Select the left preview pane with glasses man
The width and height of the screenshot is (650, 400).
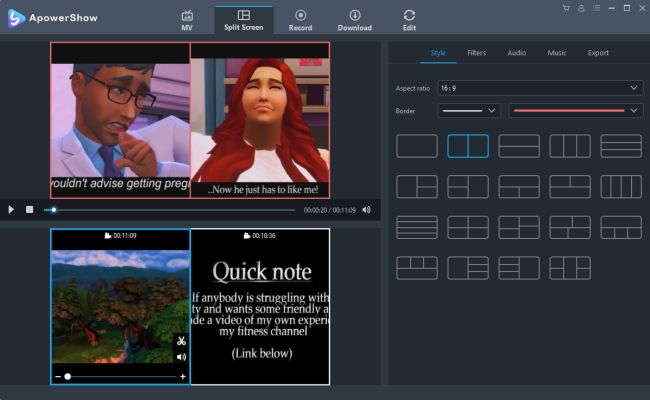(120, 120)
